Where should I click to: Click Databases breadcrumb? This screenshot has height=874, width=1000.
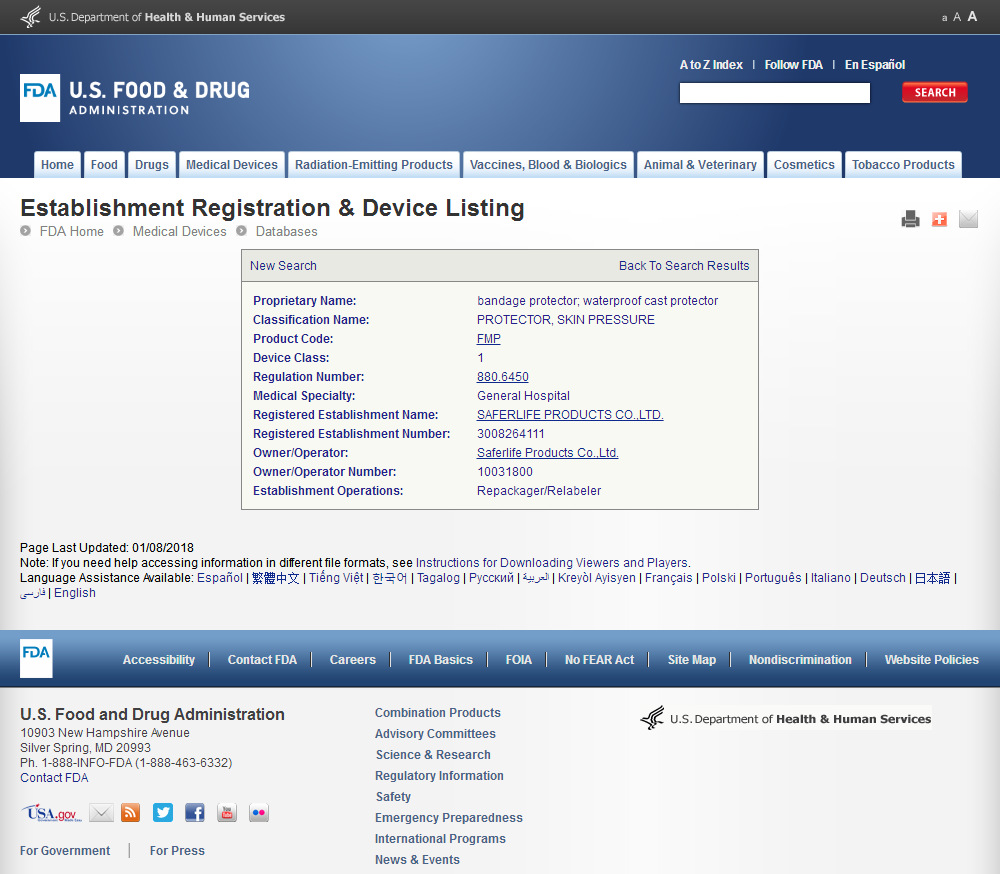pos(286,232)
